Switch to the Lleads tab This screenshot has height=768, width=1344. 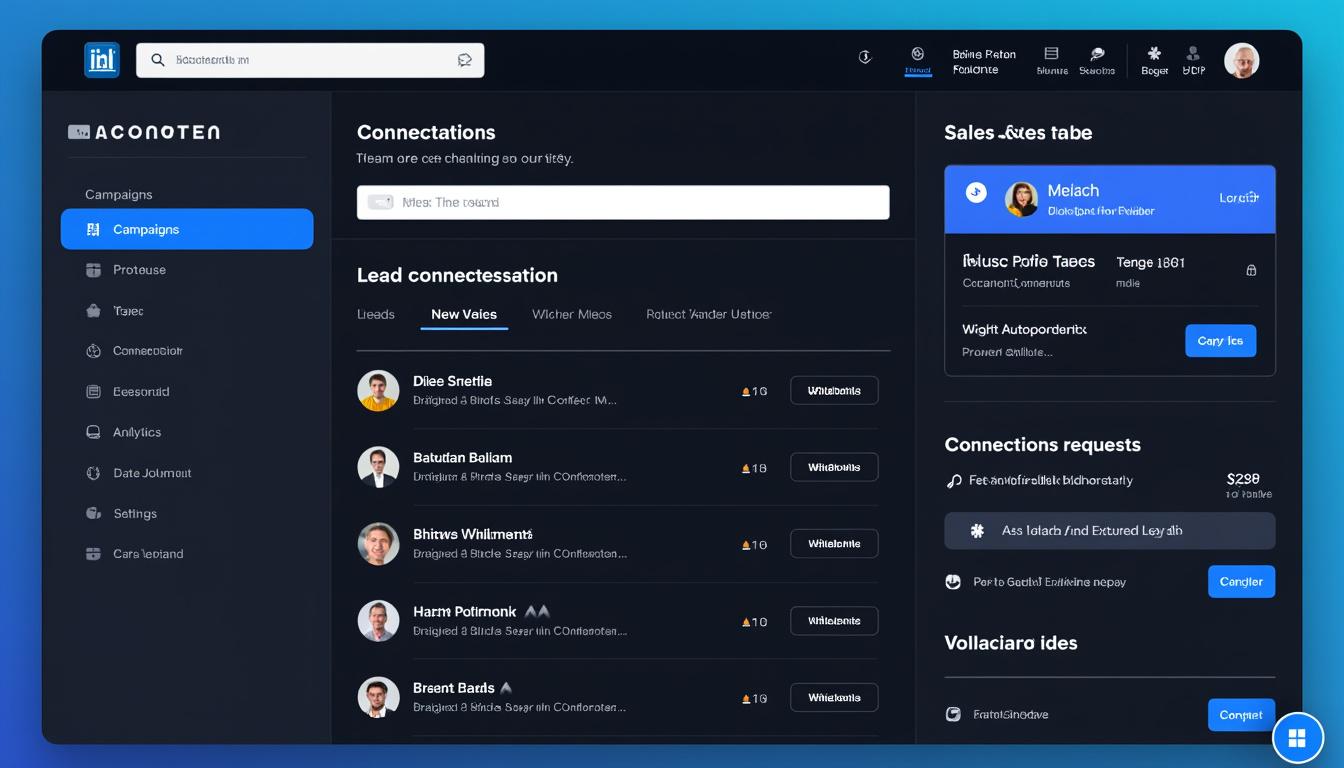376,314
